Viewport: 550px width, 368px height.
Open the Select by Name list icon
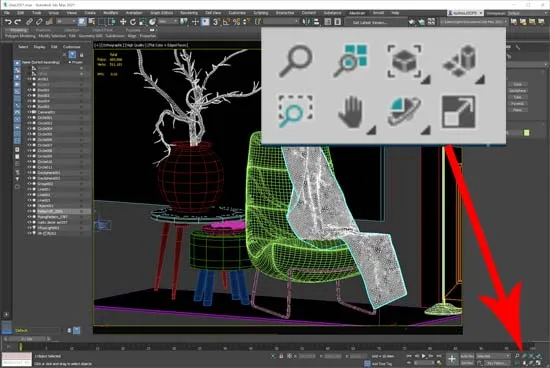pos(92,22)
